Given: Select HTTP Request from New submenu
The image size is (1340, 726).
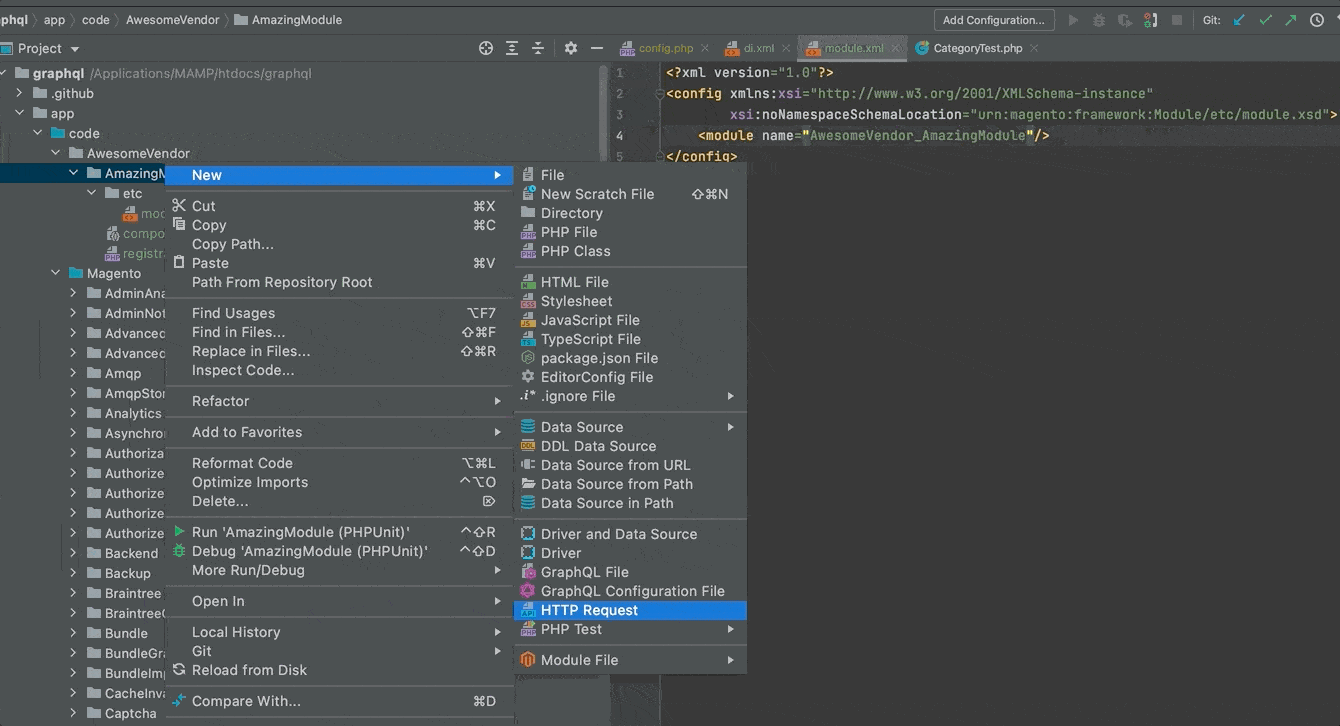Looking at the screenshot, I should 589,610.
